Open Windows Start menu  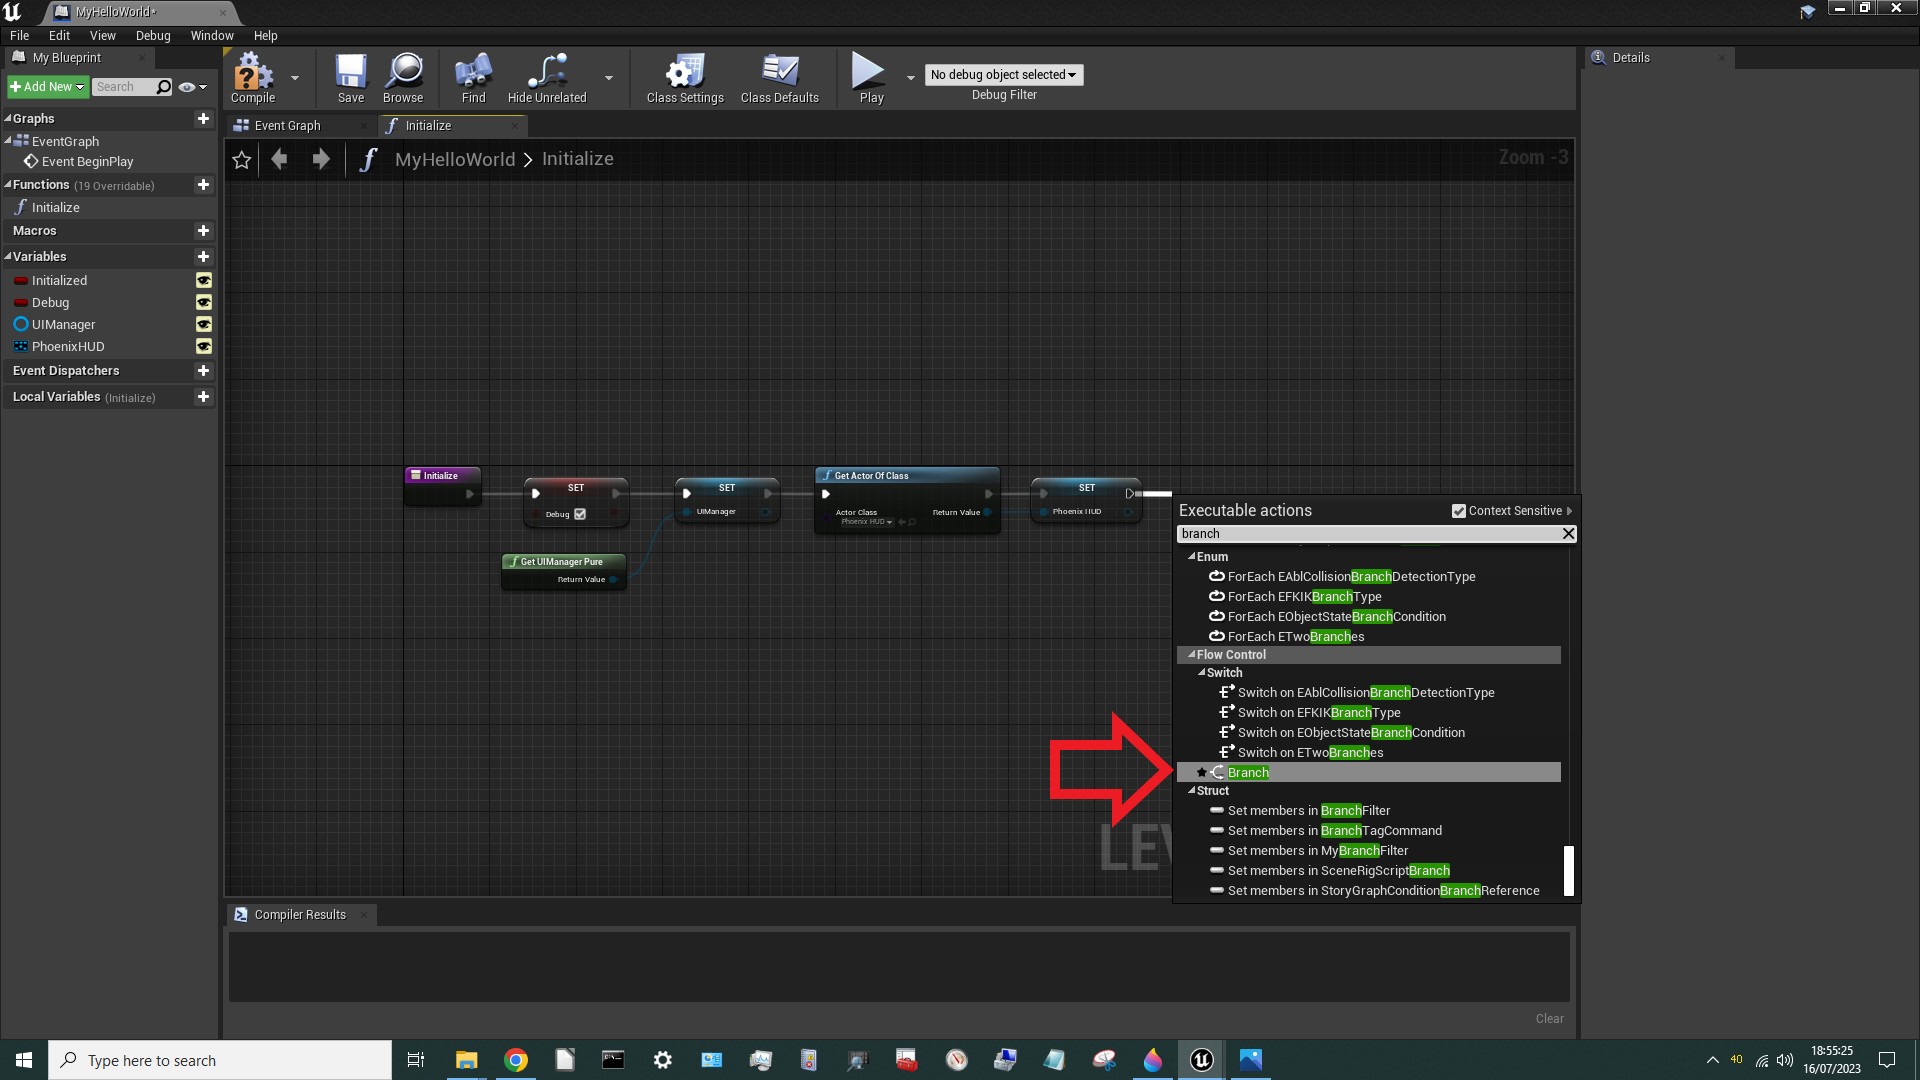pyautogui.click(x=24, y=1060)
